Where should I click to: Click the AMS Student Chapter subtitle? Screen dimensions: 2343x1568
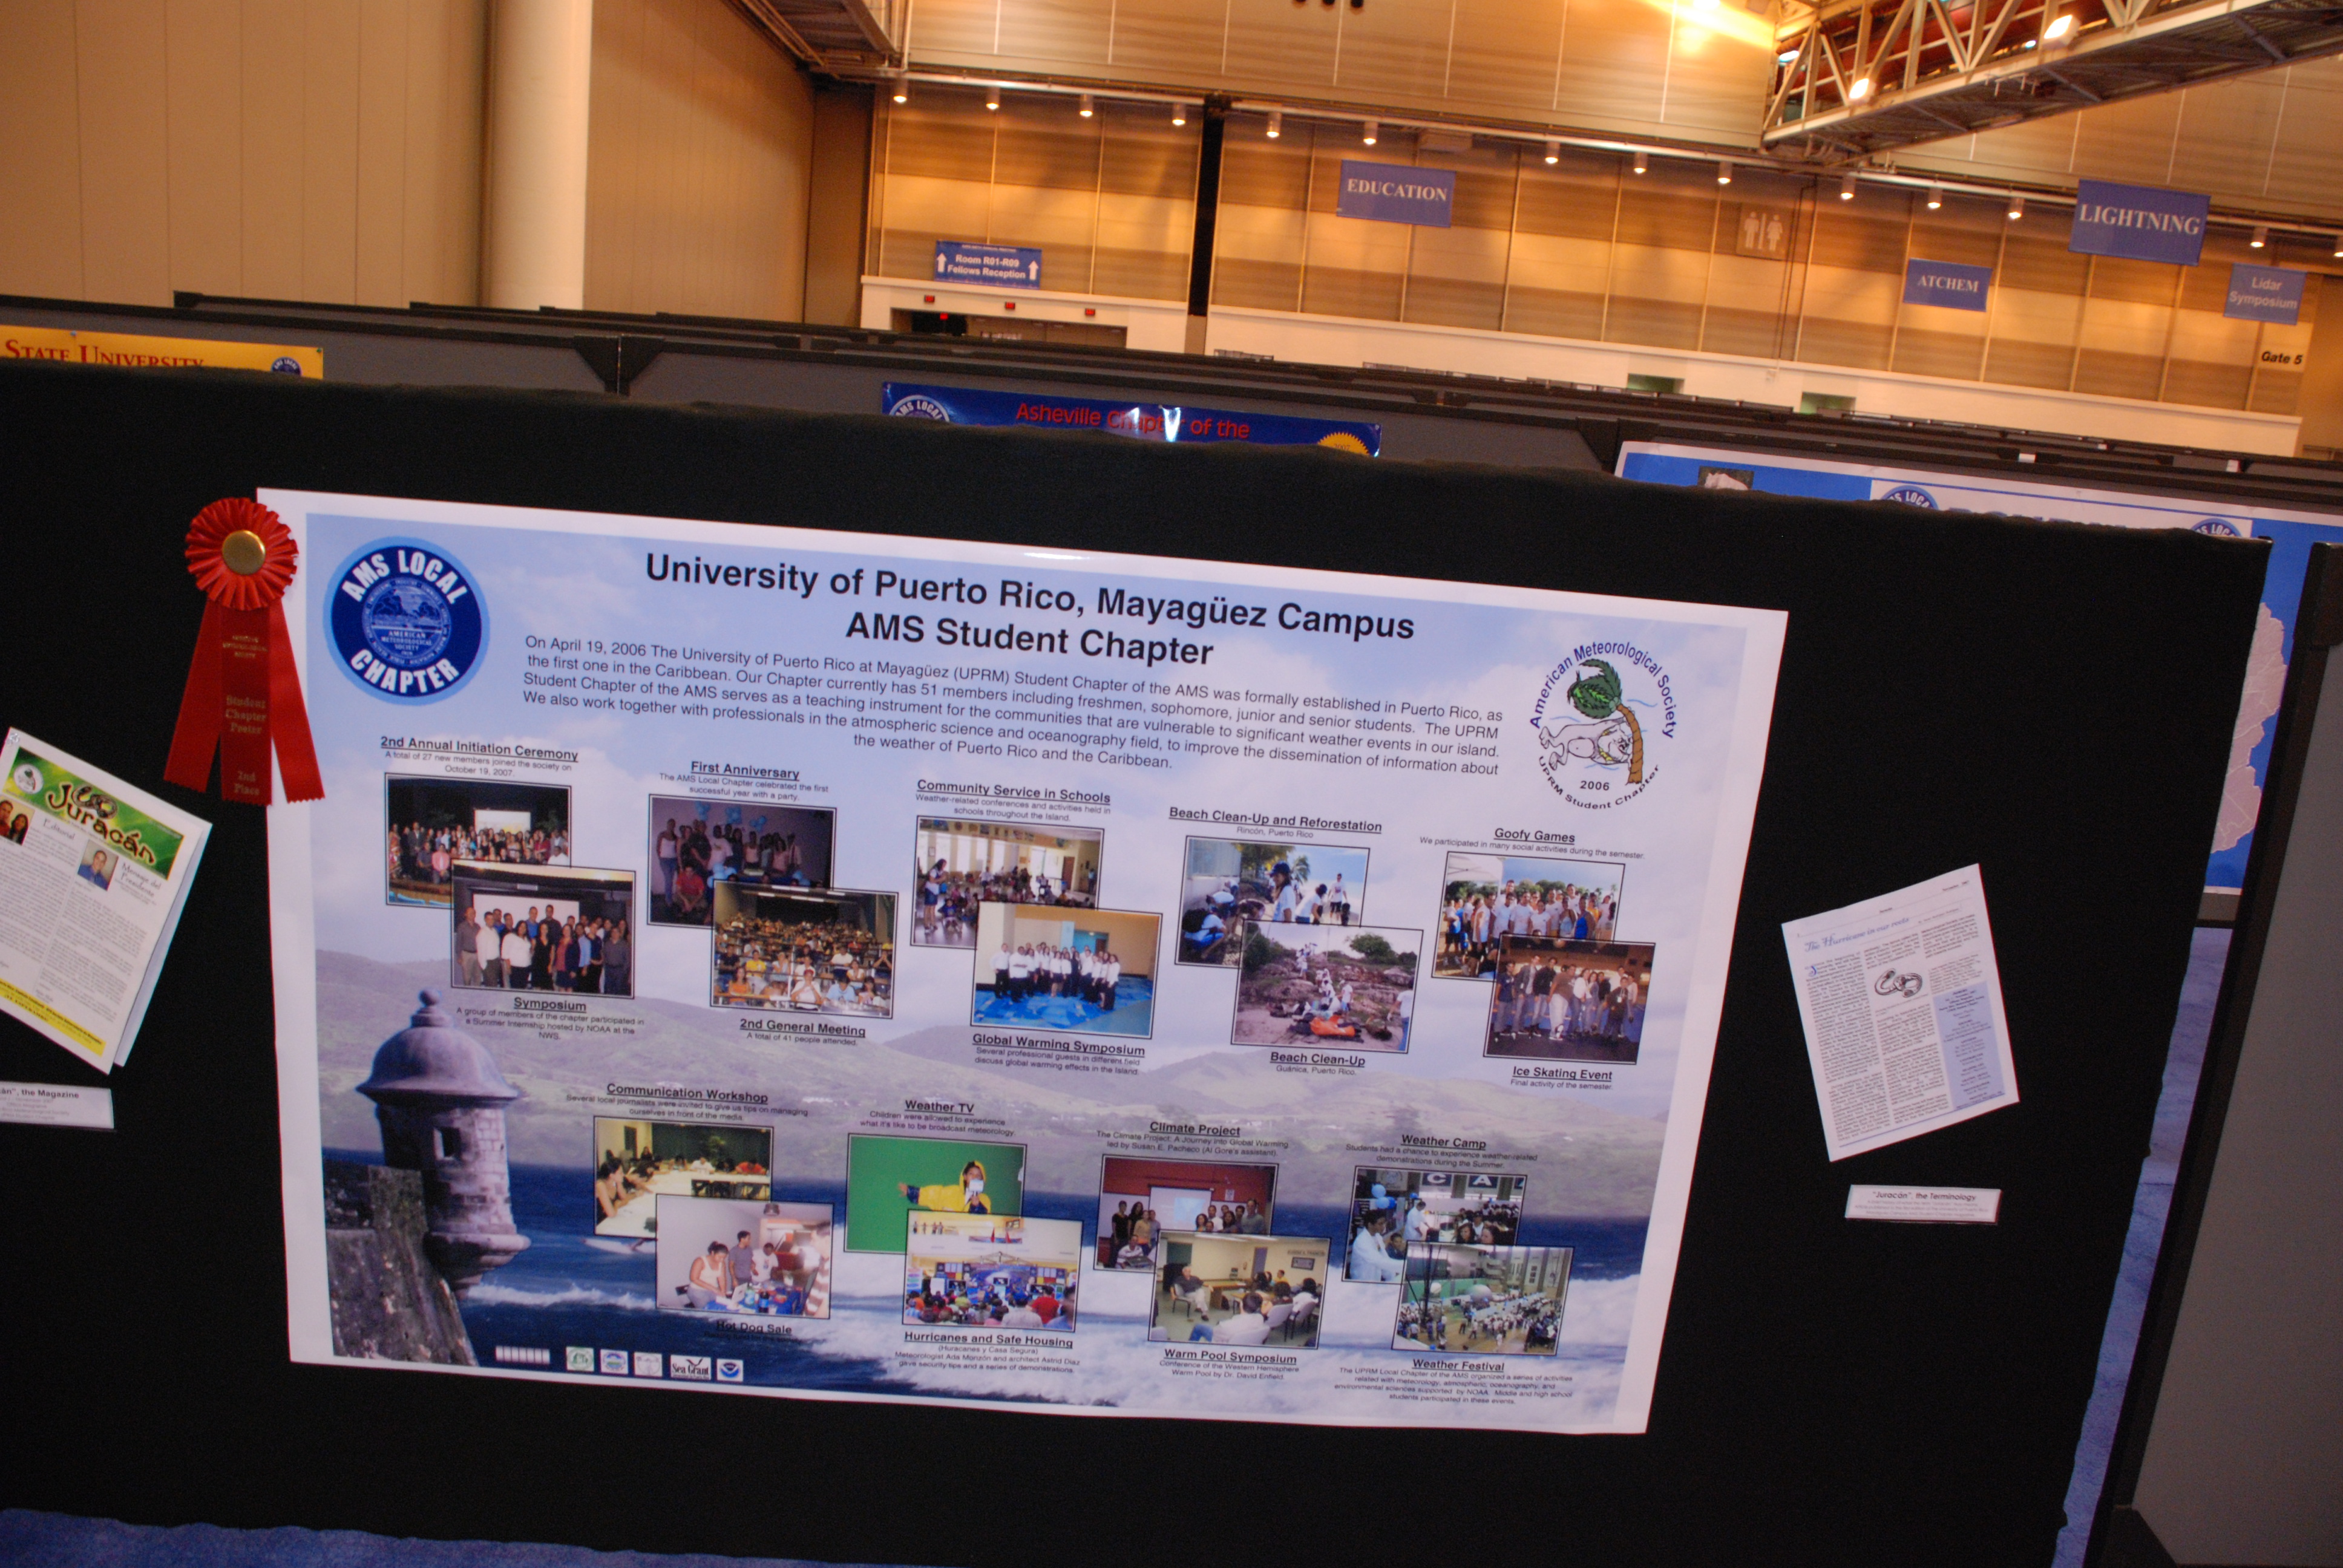[x=1029, y=640]
